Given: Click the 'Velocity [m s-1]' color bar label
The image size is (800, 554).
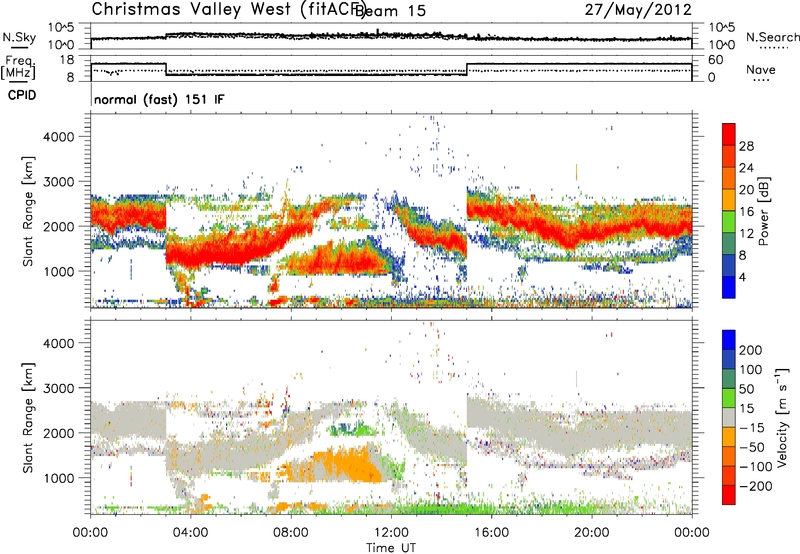Looking at the screenshot, I should (x=782, y=417).
